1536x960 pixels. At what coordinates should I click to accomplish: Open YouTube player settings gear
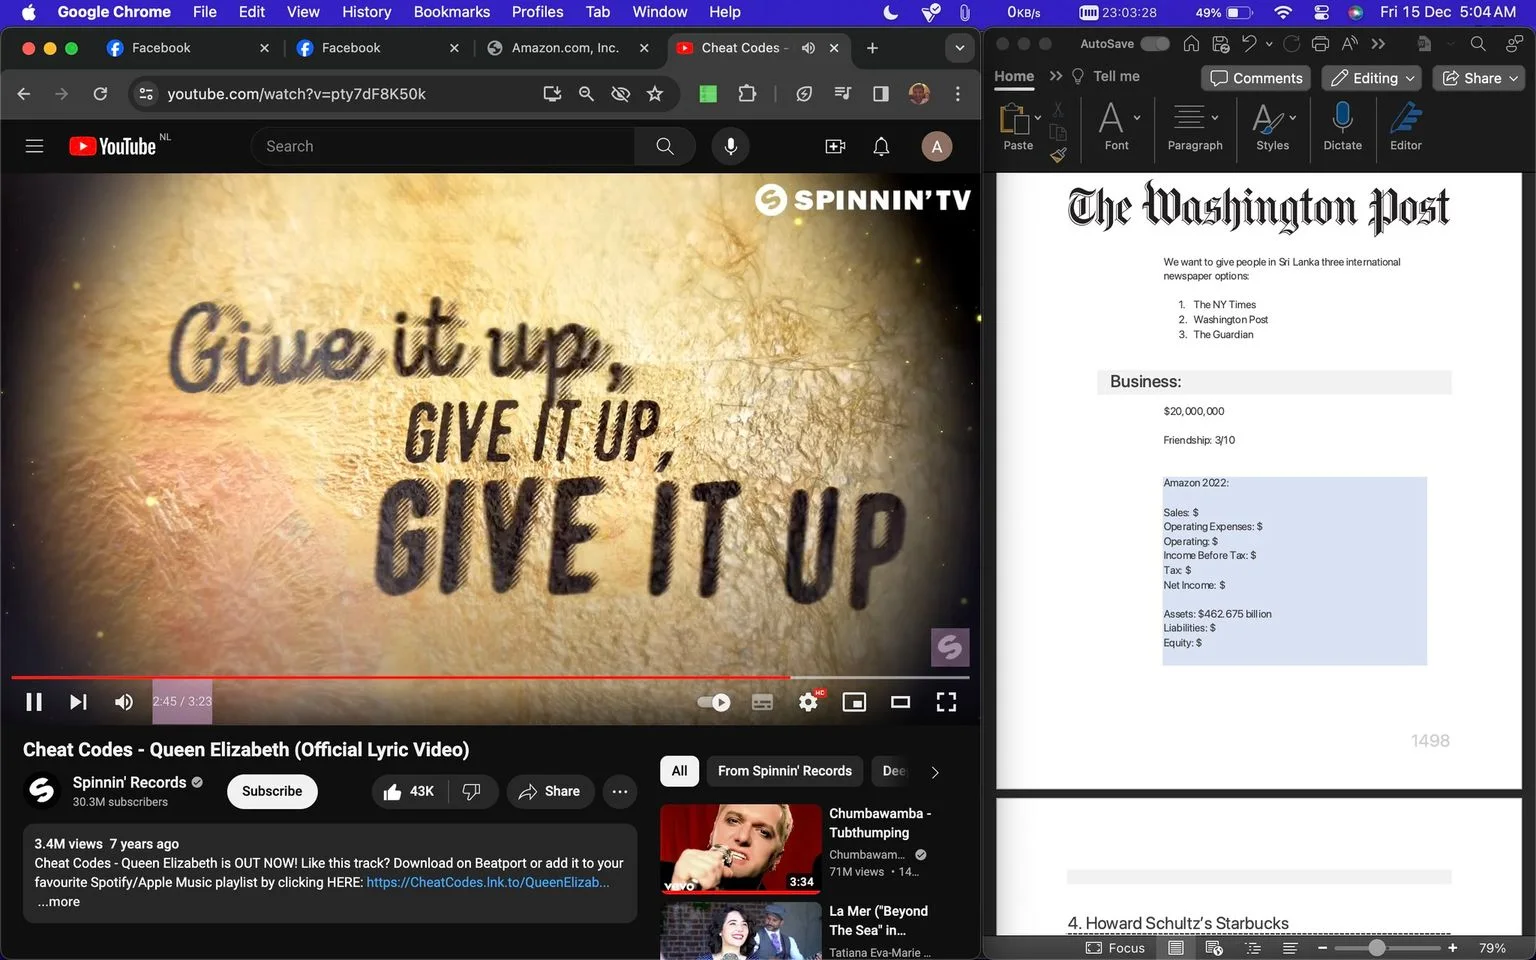tap(808, 702)
